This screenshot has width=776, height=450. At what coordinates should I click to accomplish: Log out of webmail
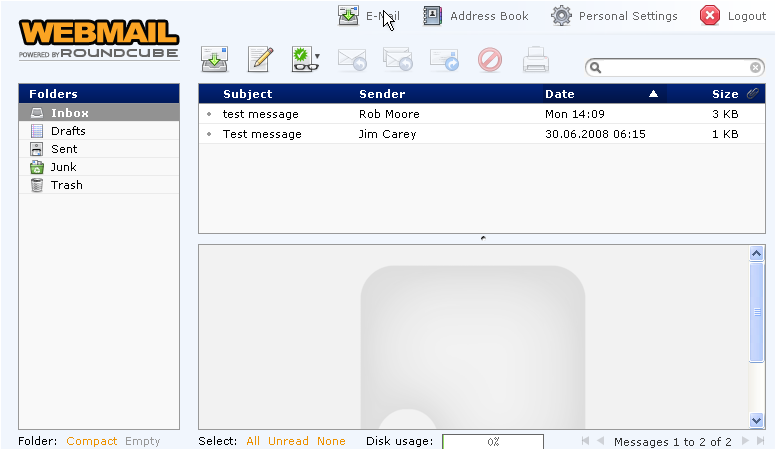click(733, 16)
